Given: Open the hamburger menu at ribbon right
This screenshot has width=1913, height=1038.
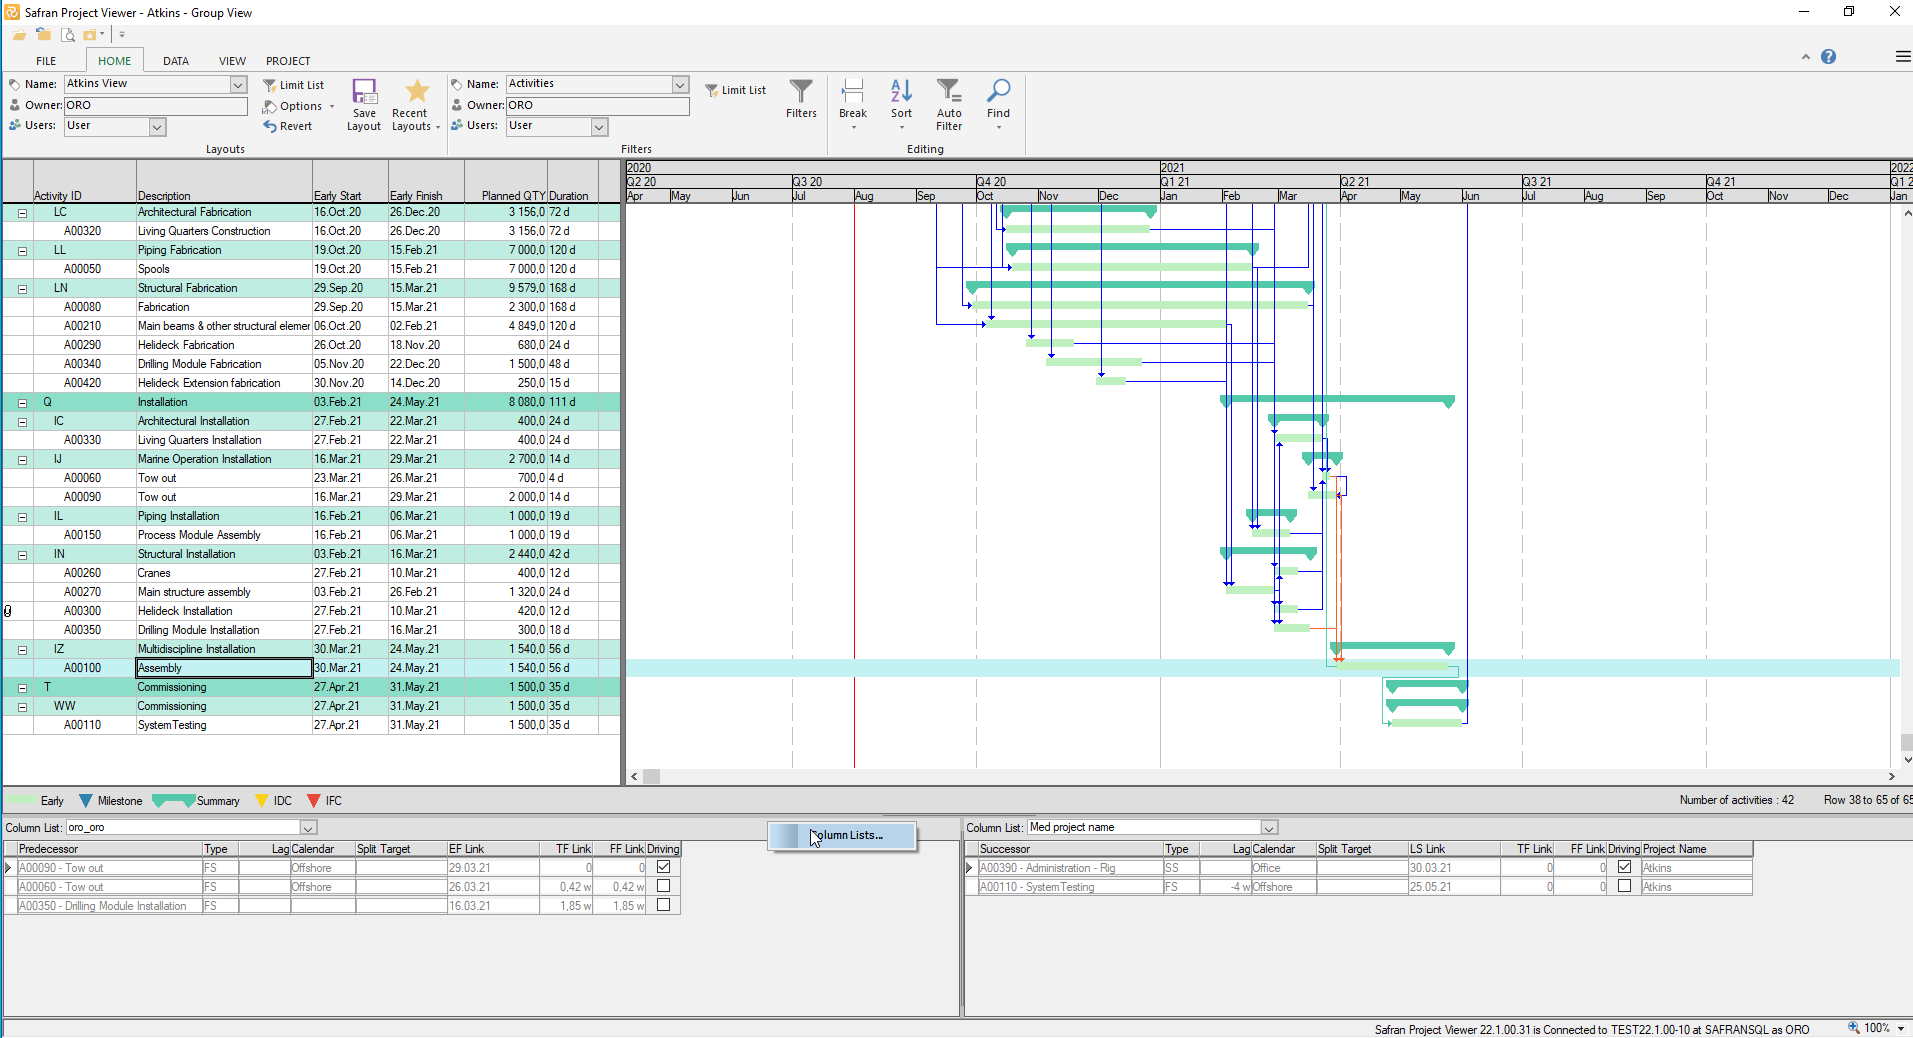Looking at the screenshot, I should click(x=1903, y=57).
